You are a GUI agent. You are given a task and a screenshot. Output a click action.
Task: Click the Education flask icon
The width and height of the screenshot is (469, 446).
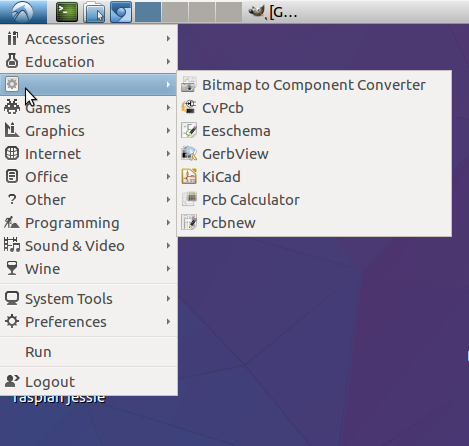(12, 61)
